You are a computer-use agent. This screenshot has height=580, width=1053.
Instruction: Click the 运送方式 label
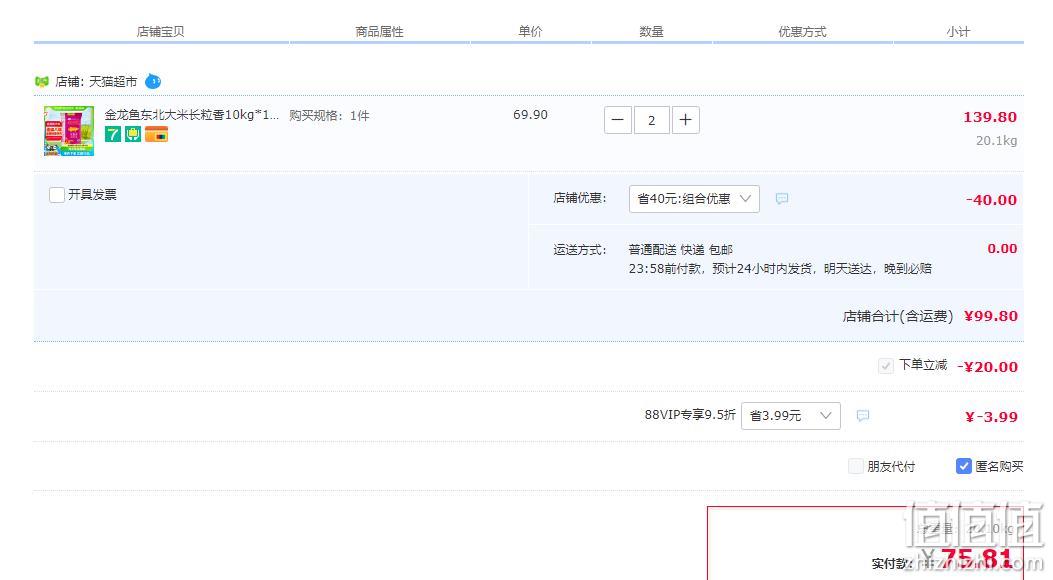(x=580, y=250)
